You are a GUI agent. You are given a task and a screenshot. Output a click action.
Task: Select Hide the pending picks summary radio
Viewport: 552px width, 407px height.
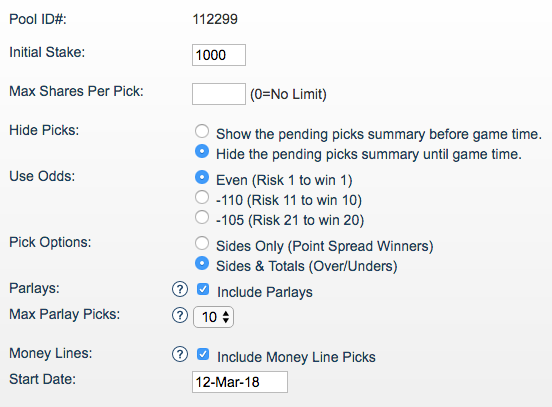[x=202, y=151]
